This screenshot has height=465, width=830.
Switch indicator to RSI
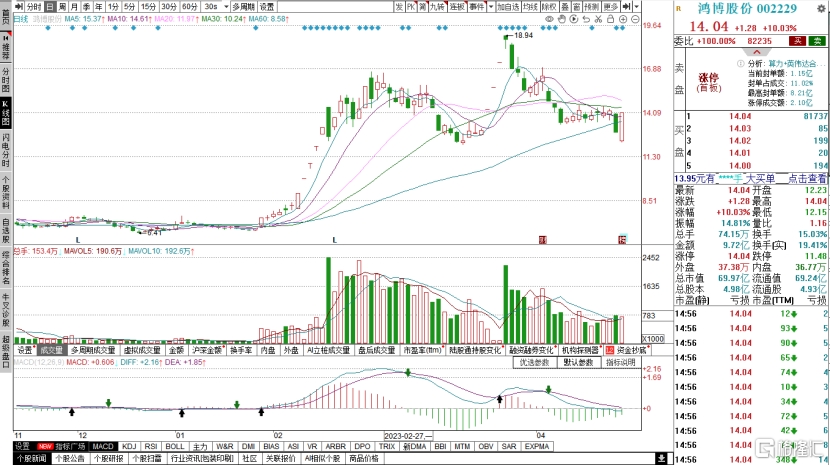[151, 446]
